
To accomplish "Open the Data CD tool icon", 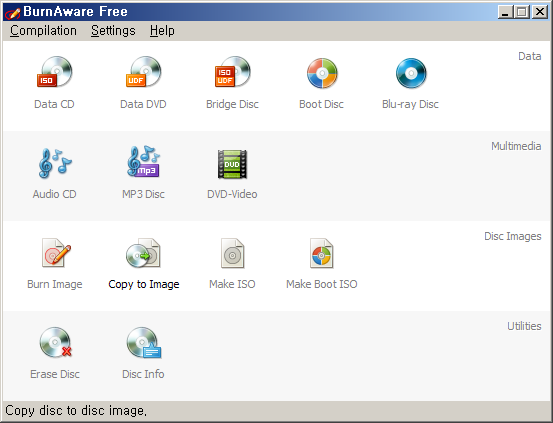I will [55, 72].
